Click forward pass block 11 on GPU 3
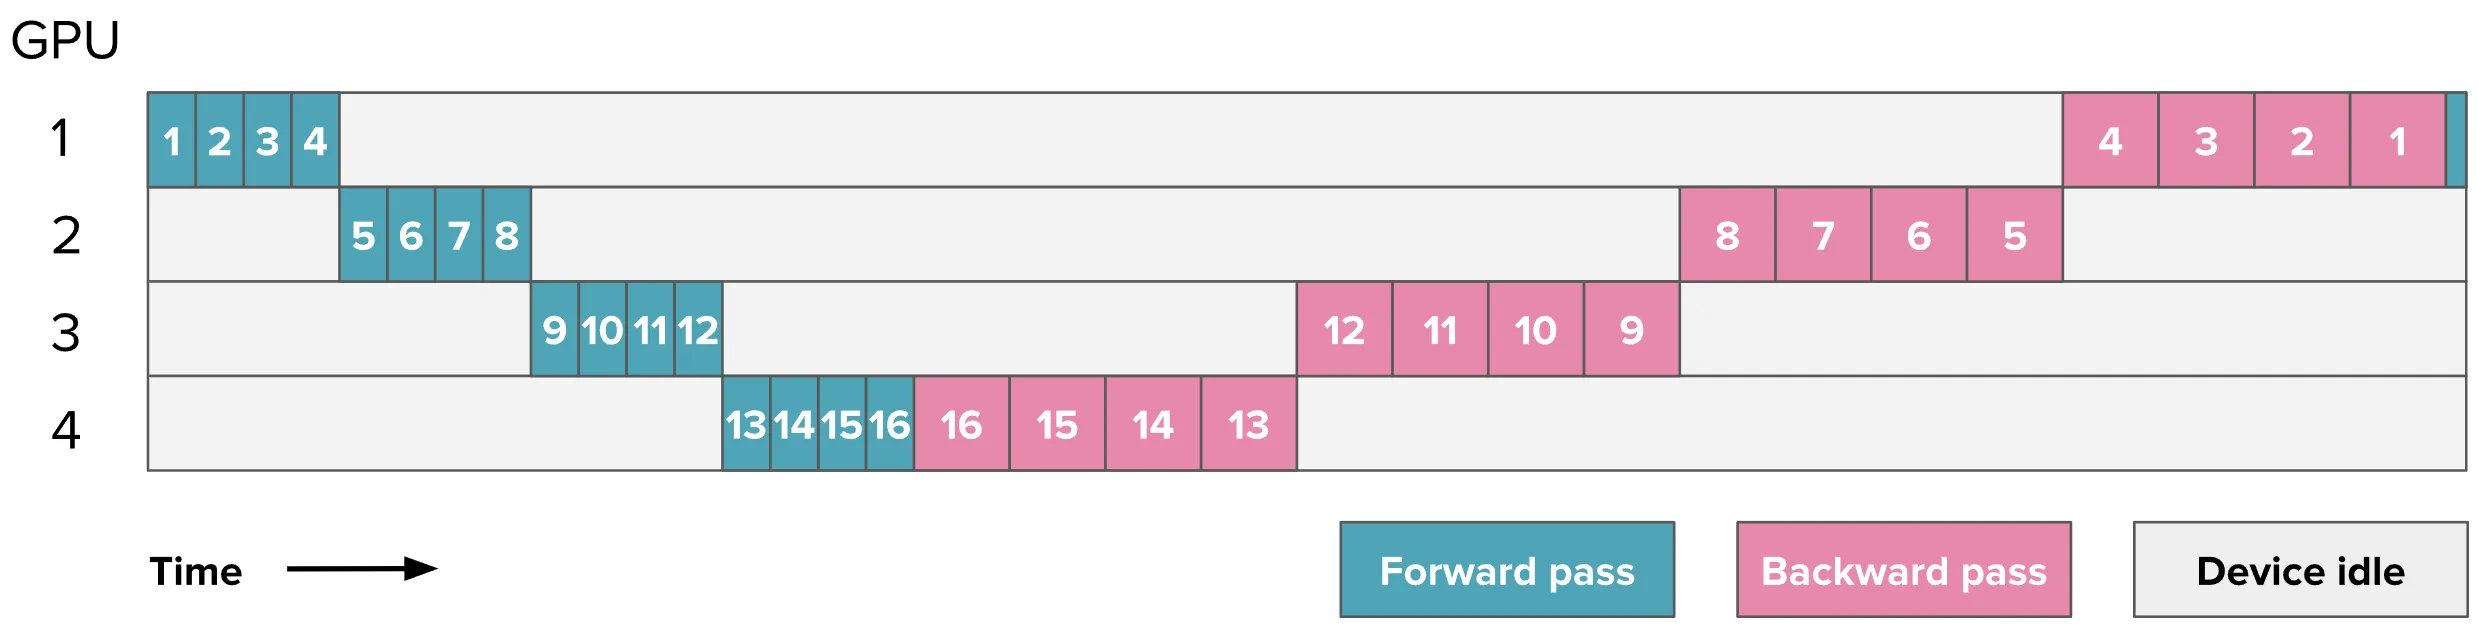 pos(650,329)
